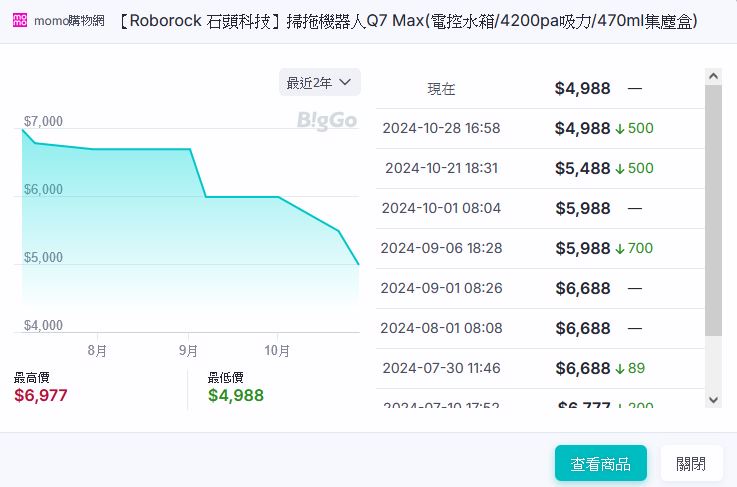Select the 2024-10-21 18:31 price row
This screenshot has height=487, width=737.
click(540, 168)
